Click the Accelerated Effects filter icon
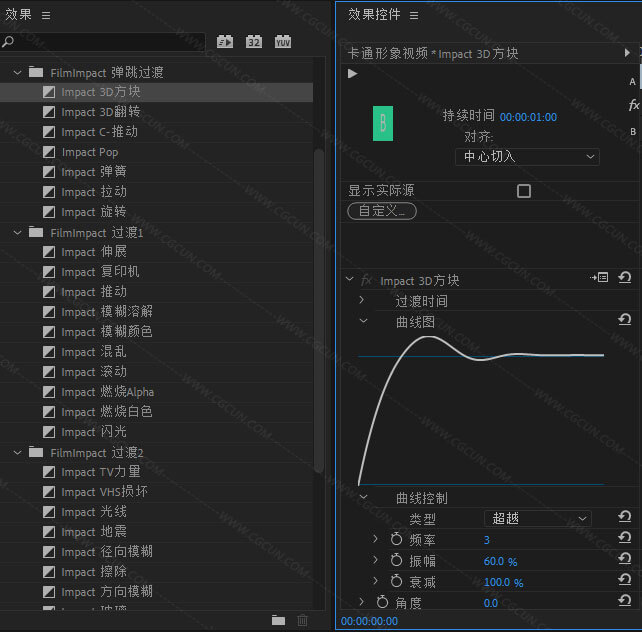Screen dimensions: 642x632 click(226, 42)
